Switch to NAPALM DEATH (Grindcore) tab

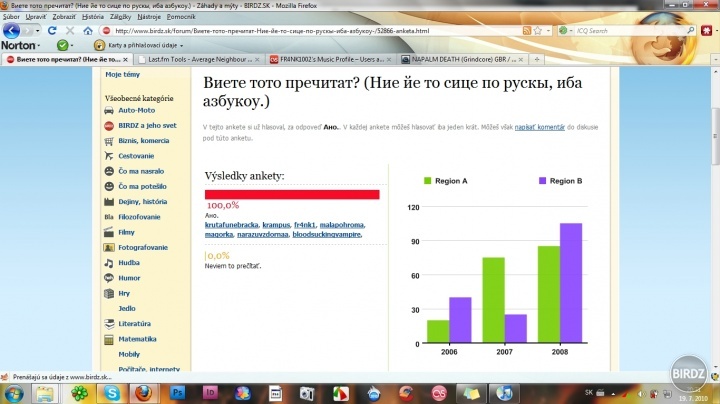click(462, 59)
